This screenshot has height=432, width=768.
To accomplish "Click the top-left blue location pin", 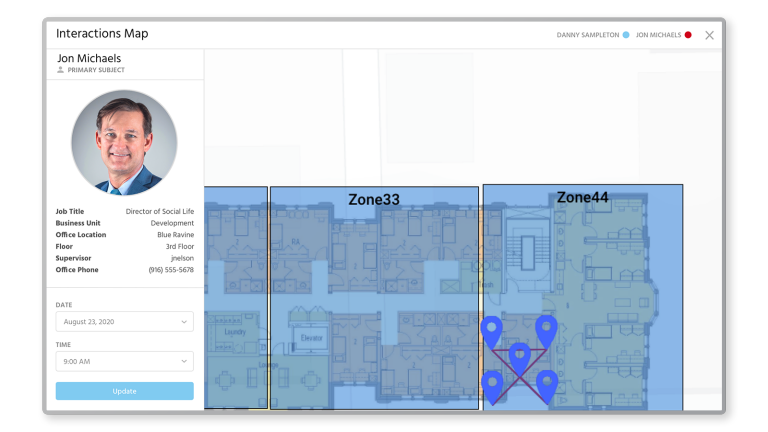I will click(491, 330).
